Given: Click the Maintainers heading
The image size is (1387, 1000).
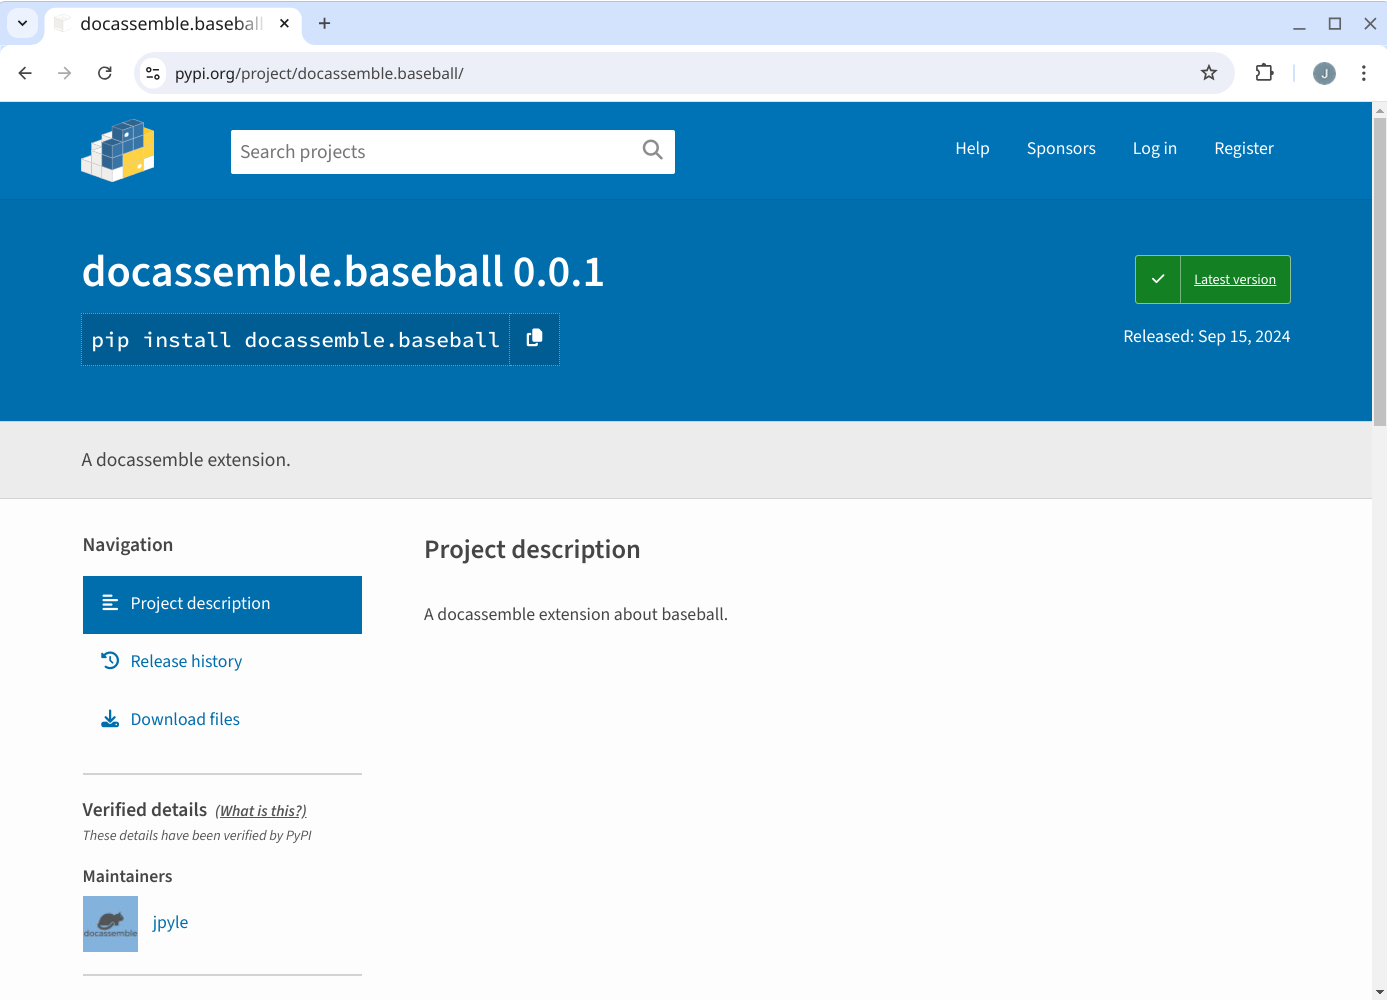Looking at the screenshot, I should tap(127, 876).
